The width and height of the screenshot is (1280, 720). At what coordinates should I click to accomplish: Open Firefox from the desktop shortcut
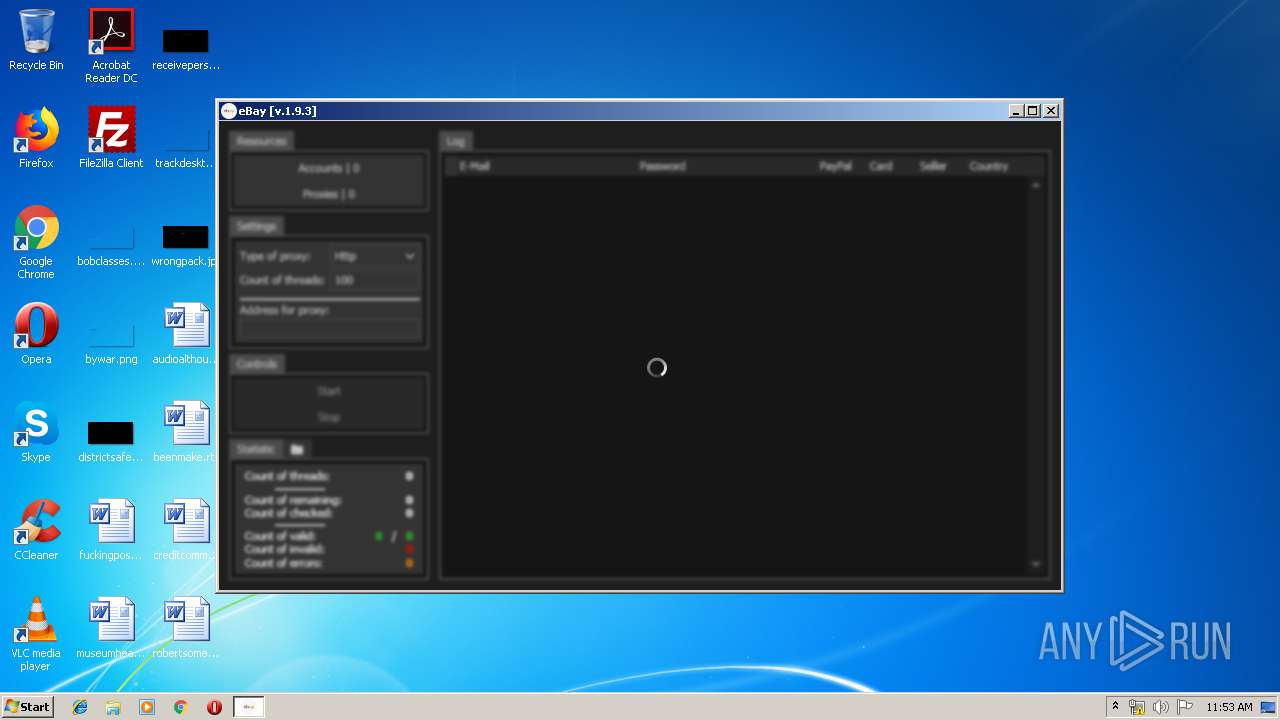(x=36, y=138)
